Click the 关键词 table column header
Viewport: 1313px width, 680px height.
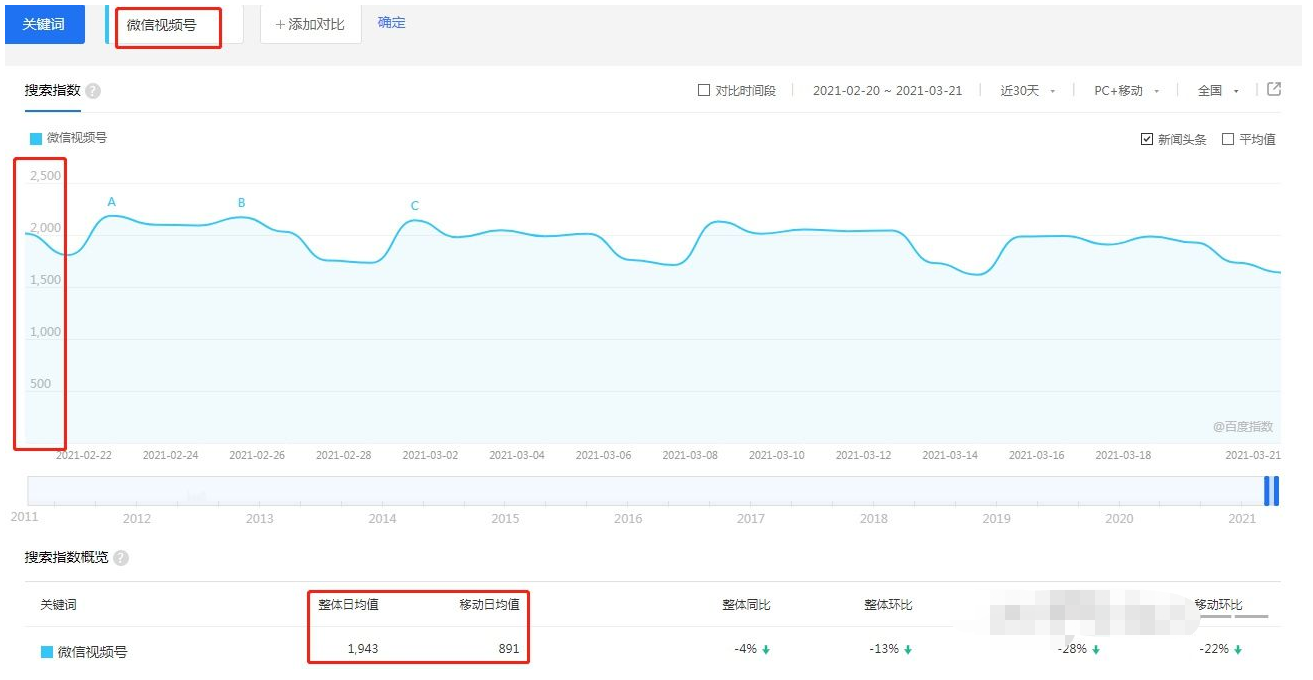[x=58, y=605]
